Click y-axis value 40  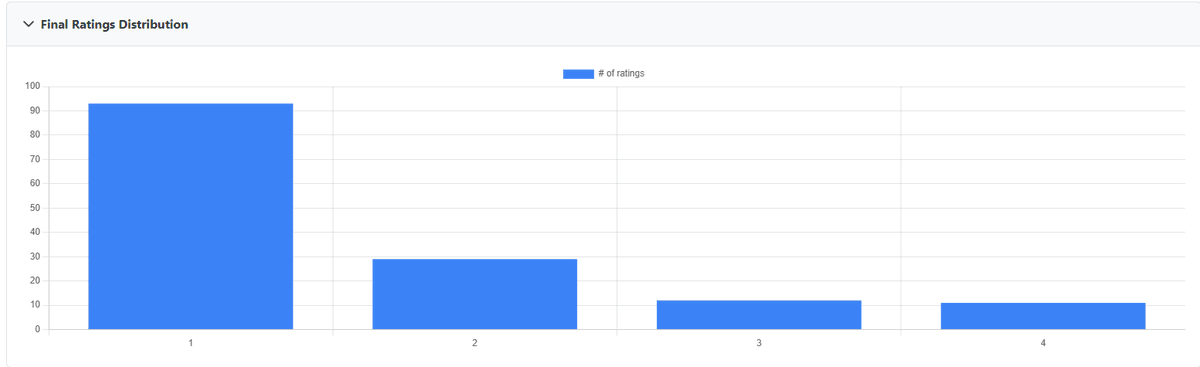pos(35,232)
